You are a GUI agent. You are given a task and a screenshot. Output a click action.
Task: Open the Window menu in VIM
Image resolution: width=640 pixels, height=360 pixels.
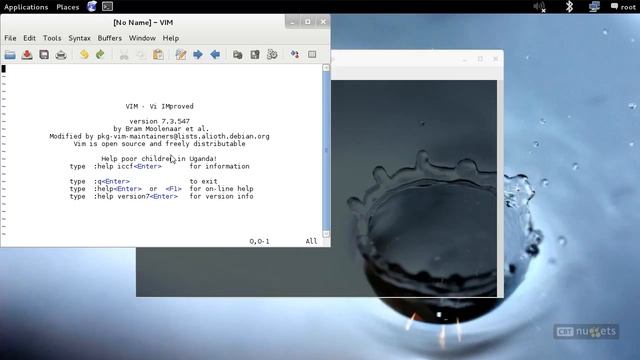click(x=142, y=38)
